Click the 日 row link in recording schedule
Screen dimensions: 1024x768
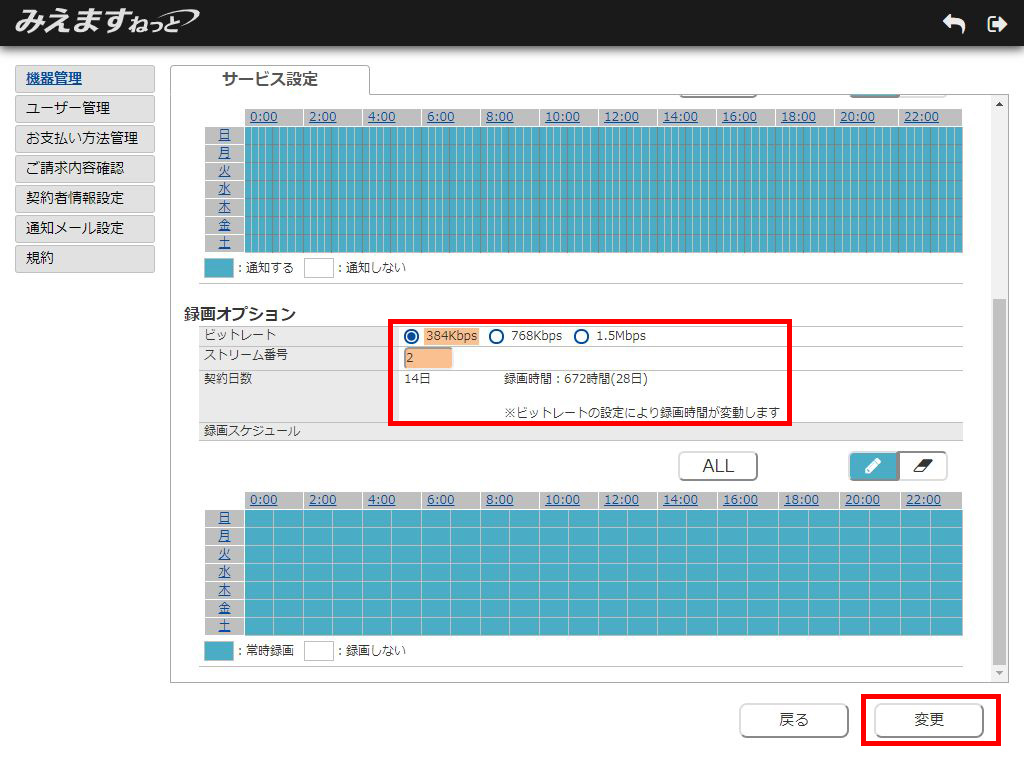point(224,518)
